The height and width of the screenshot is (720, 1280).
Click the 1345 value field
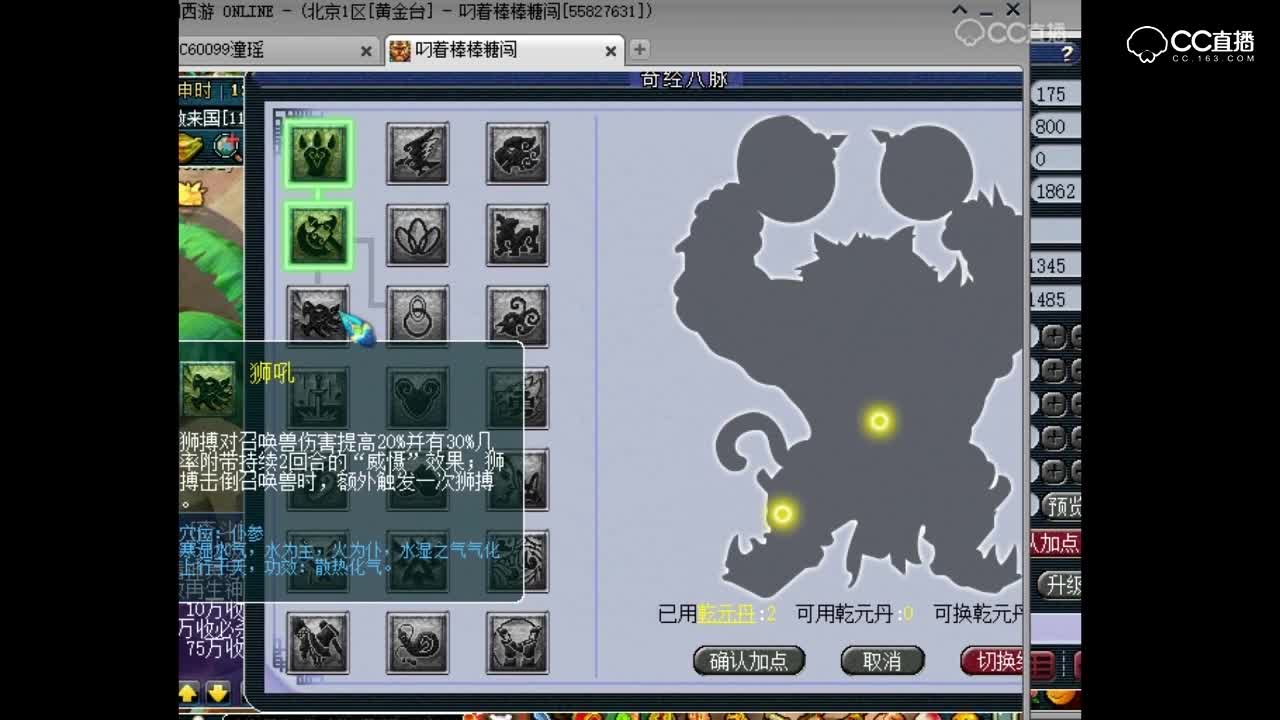pyautogui.click(x=1055, y=266)
